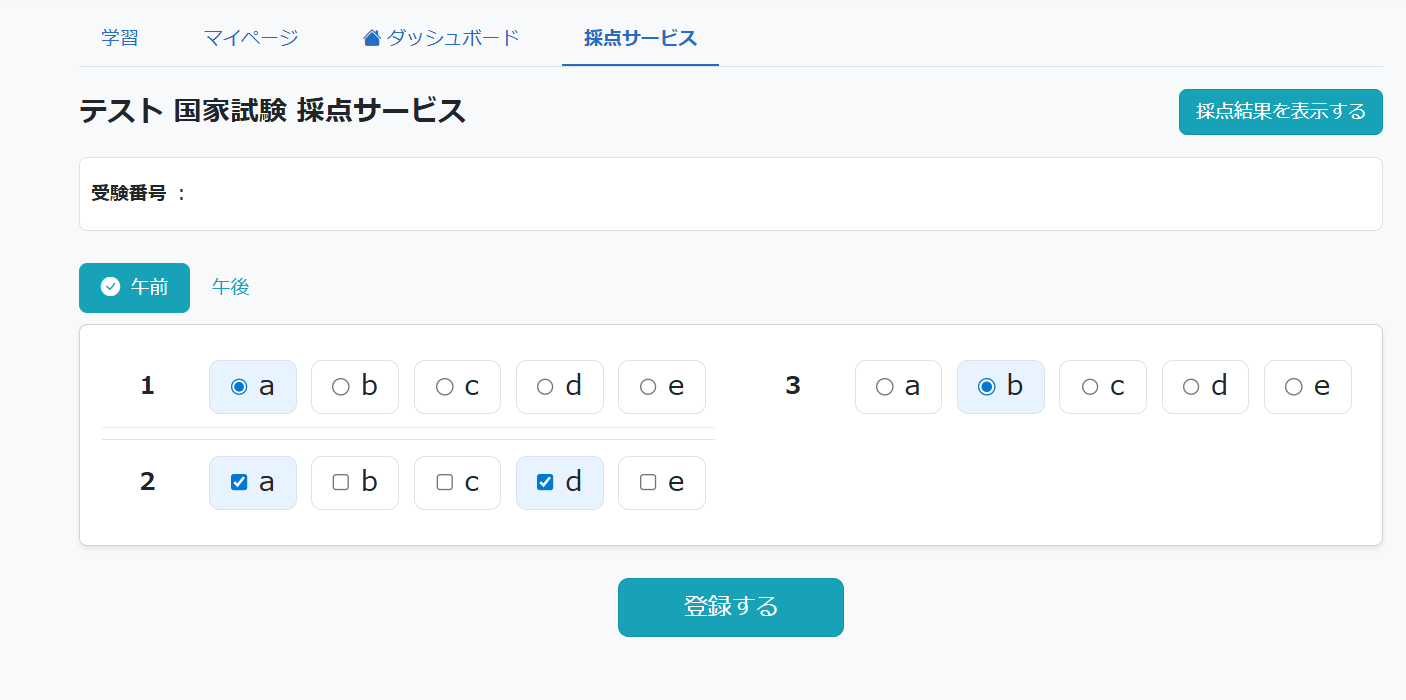Select option b for question 1
Viewport: 1406px width, 700px height.
[x=354, y=387]
